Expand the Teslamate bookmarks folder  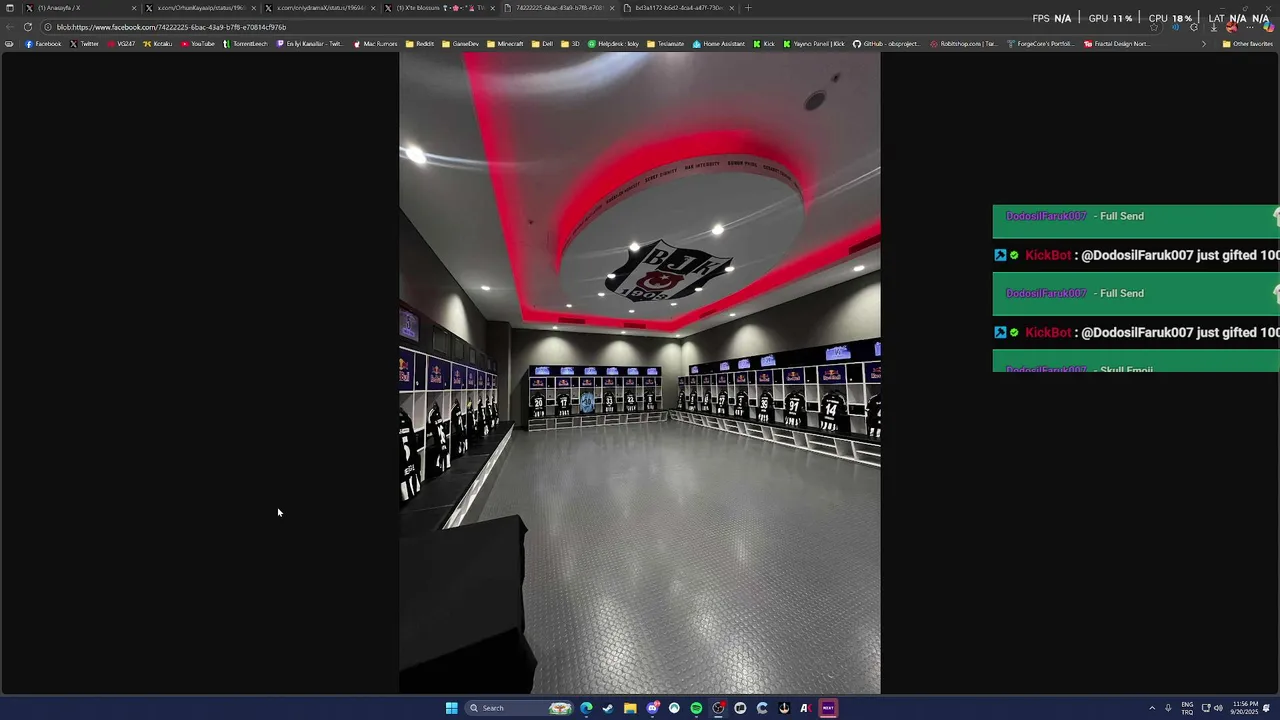click(x=665, y=44)
